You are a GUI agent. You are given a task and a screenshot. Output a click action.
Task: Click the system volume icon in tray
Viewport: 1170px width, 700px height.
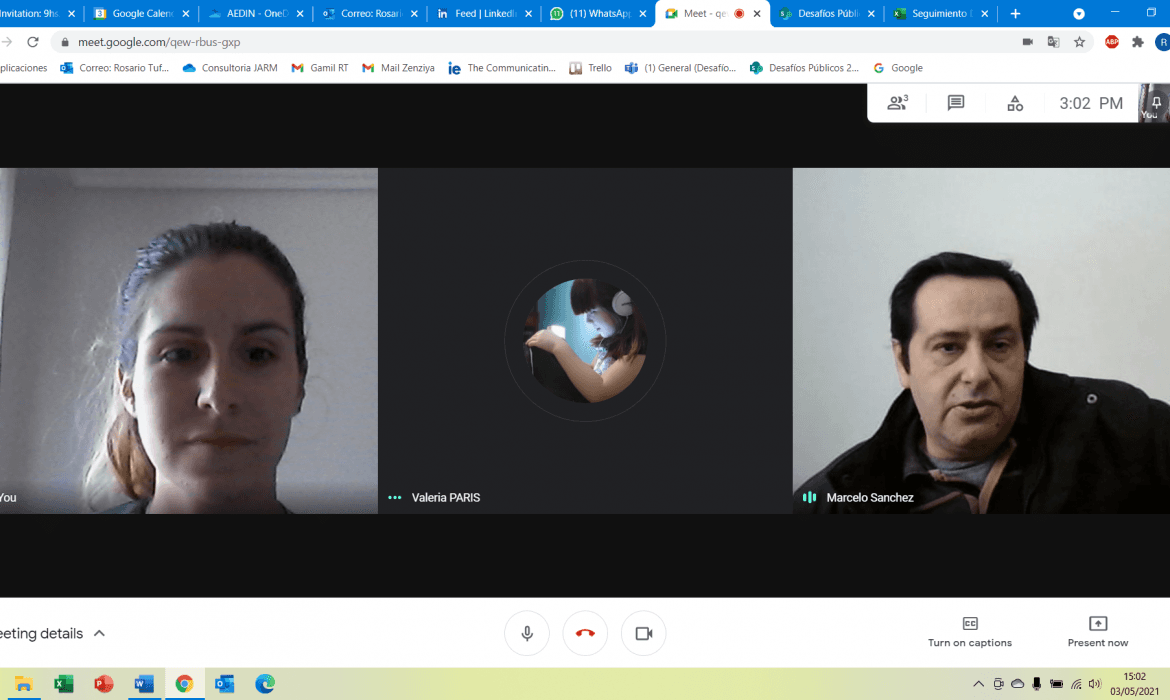[1095, 684]
